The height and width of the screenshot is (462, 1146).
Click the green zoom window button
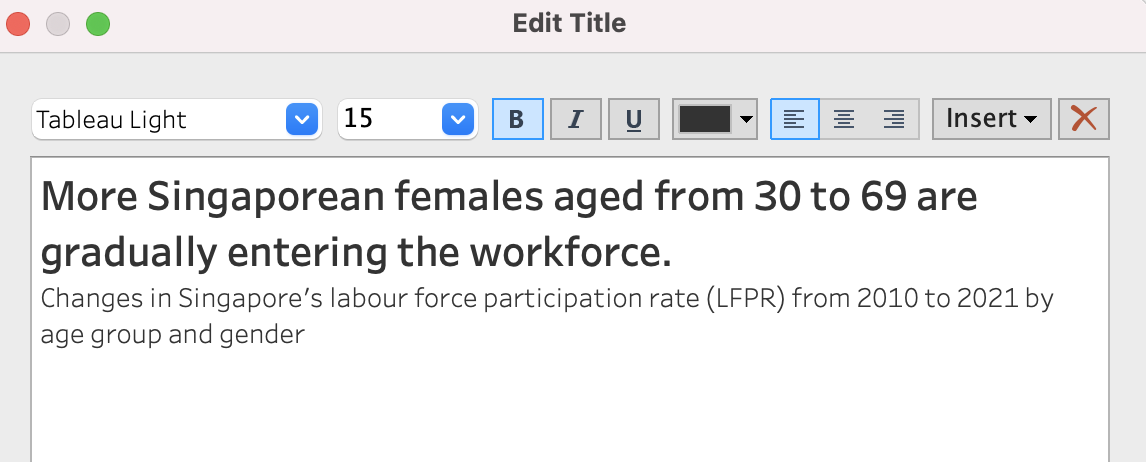(x=97, y=24)
